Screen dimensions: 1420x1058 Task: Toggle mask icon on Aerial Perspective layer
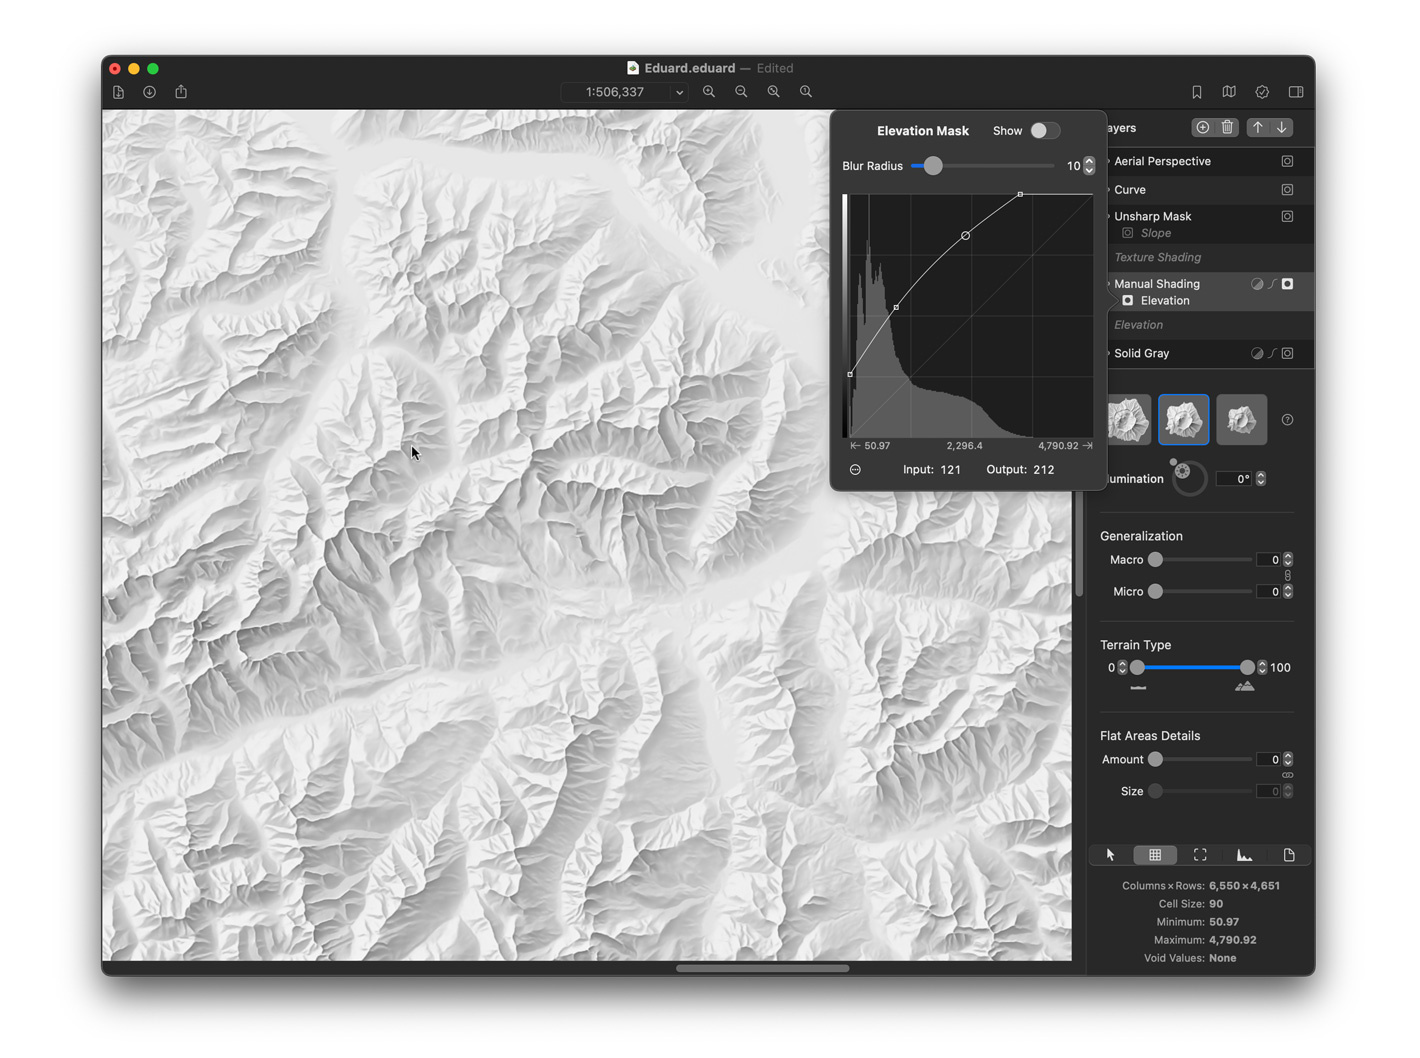pos(1287,161)
